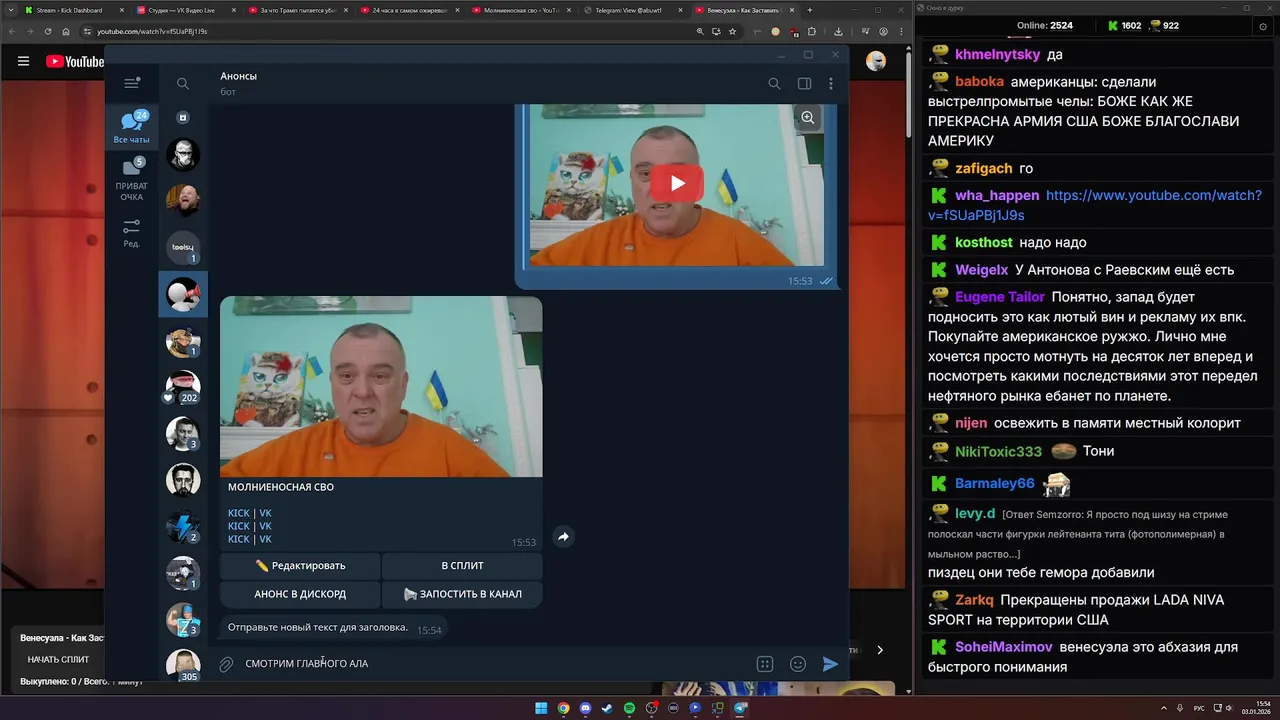Screen dimensions: 1280x720
Task: Focus the Telegram message input field
Action: tap(495, 664)
